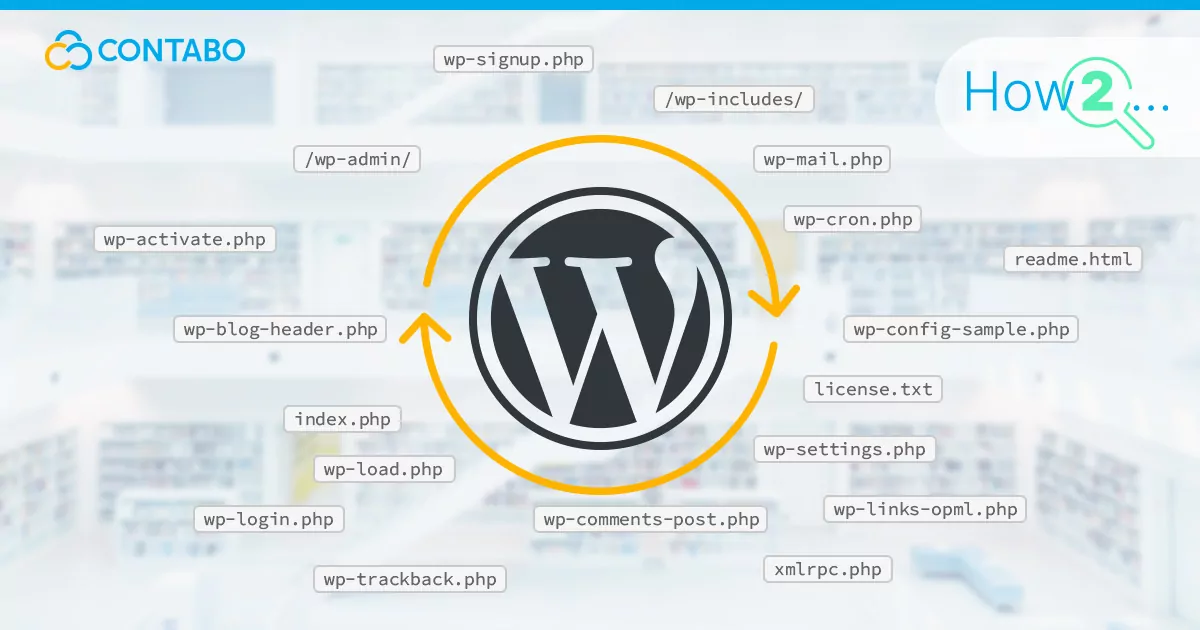Click the wp-trackback.php label
Viewport: 1200px width, 630px height.
[410, 579]
